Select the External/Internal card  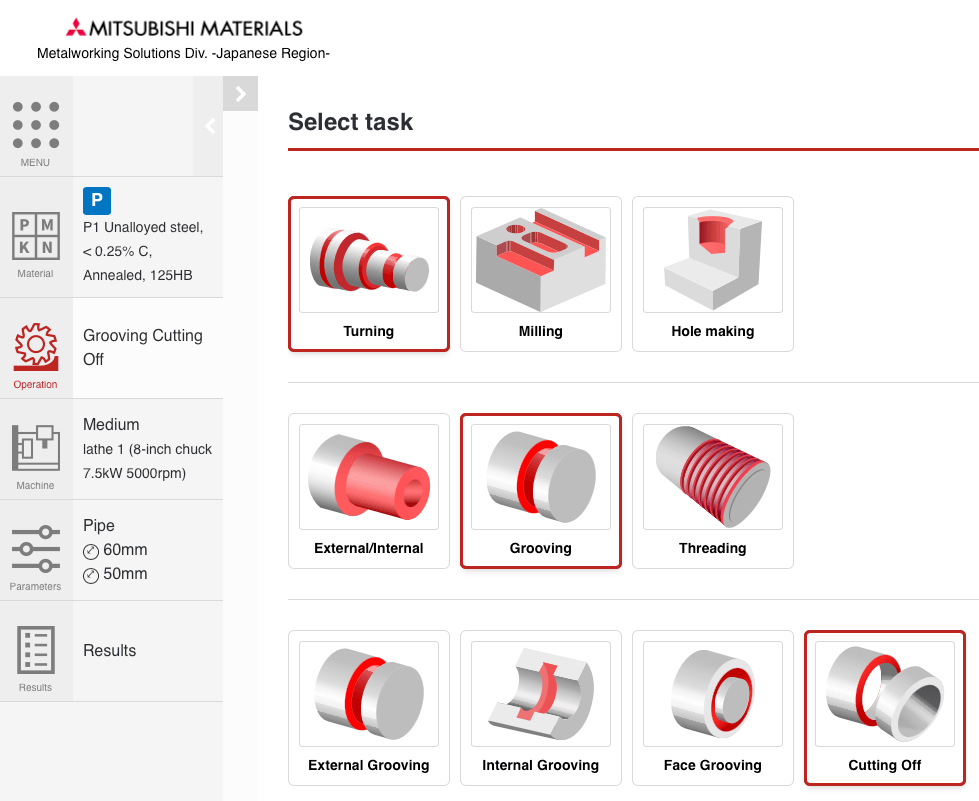tap(368, 491)
